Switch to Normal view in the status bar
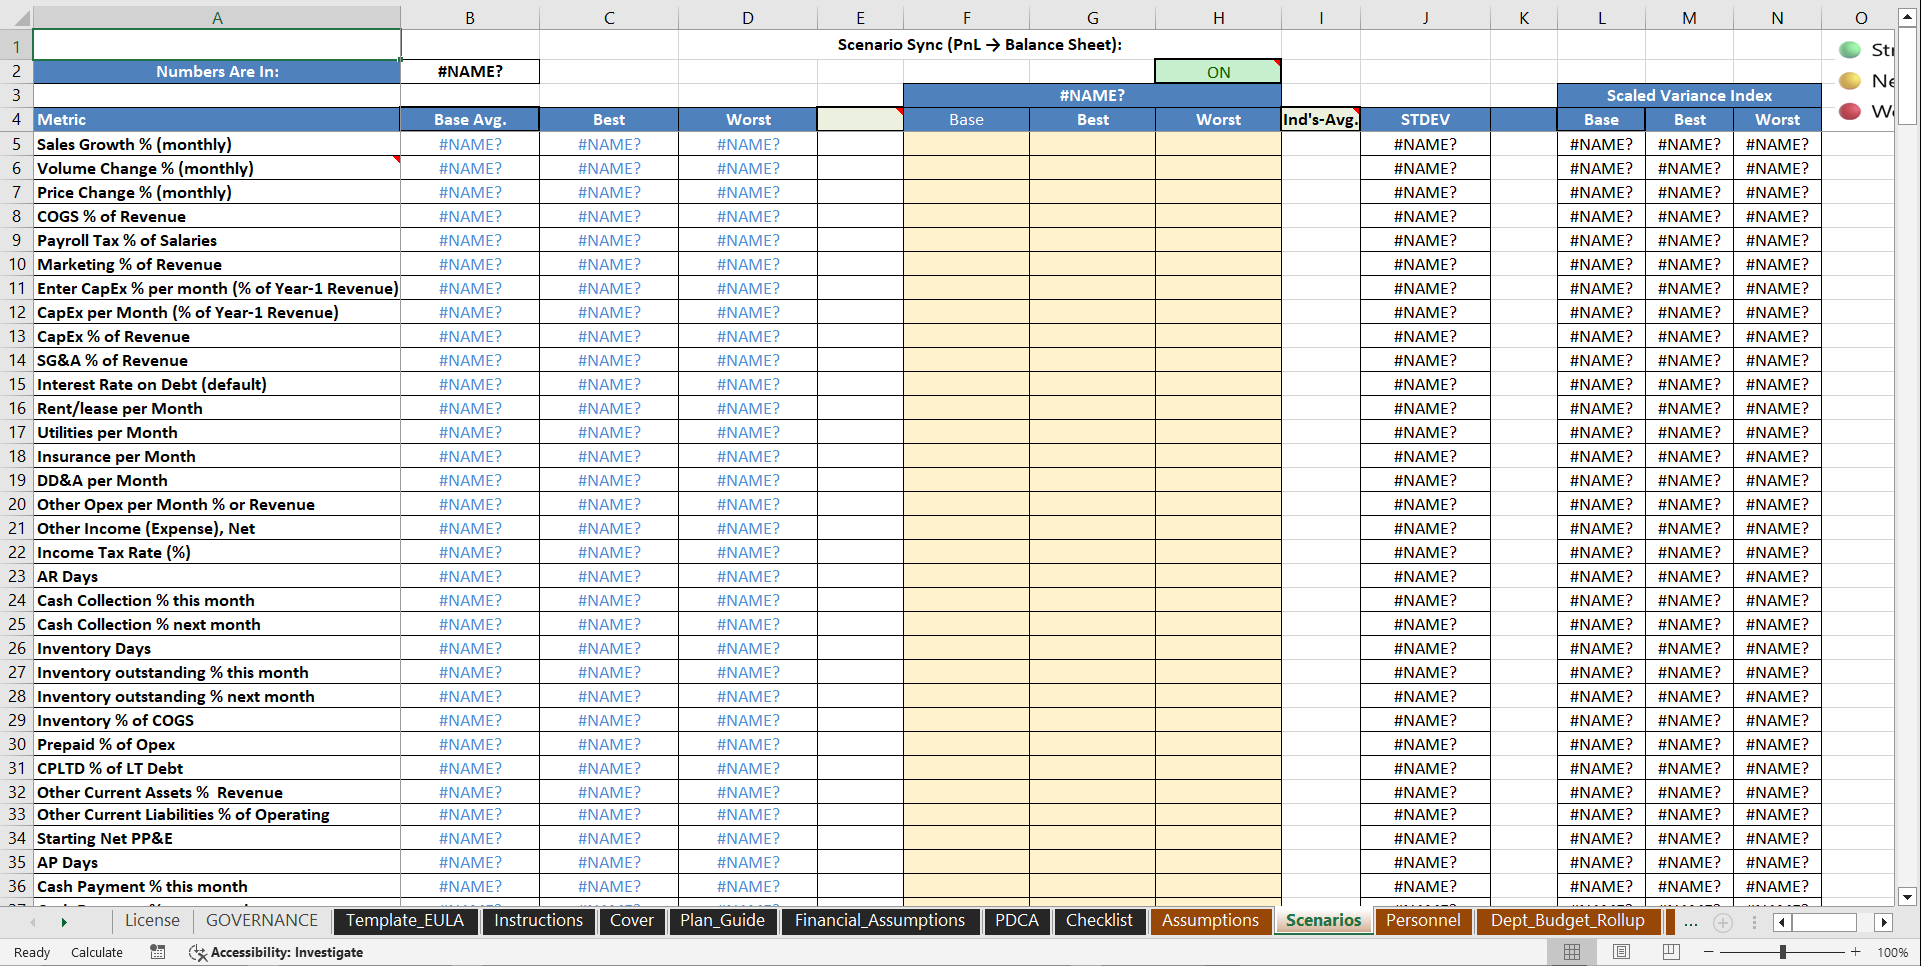Viewport: 1921px width, 966px height. point(1572,952)
